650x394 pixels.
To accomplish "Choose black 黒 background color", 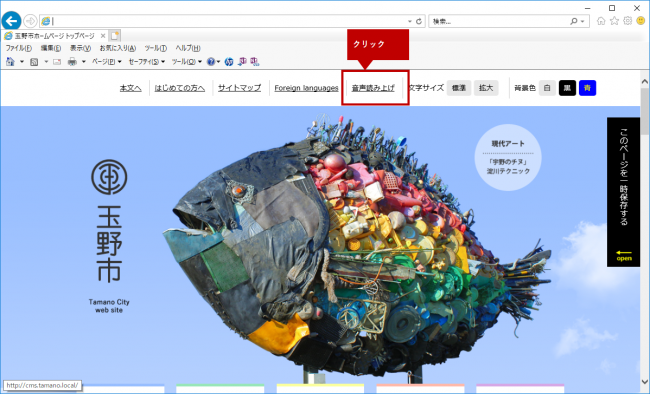I will click(x=567, y=88).
